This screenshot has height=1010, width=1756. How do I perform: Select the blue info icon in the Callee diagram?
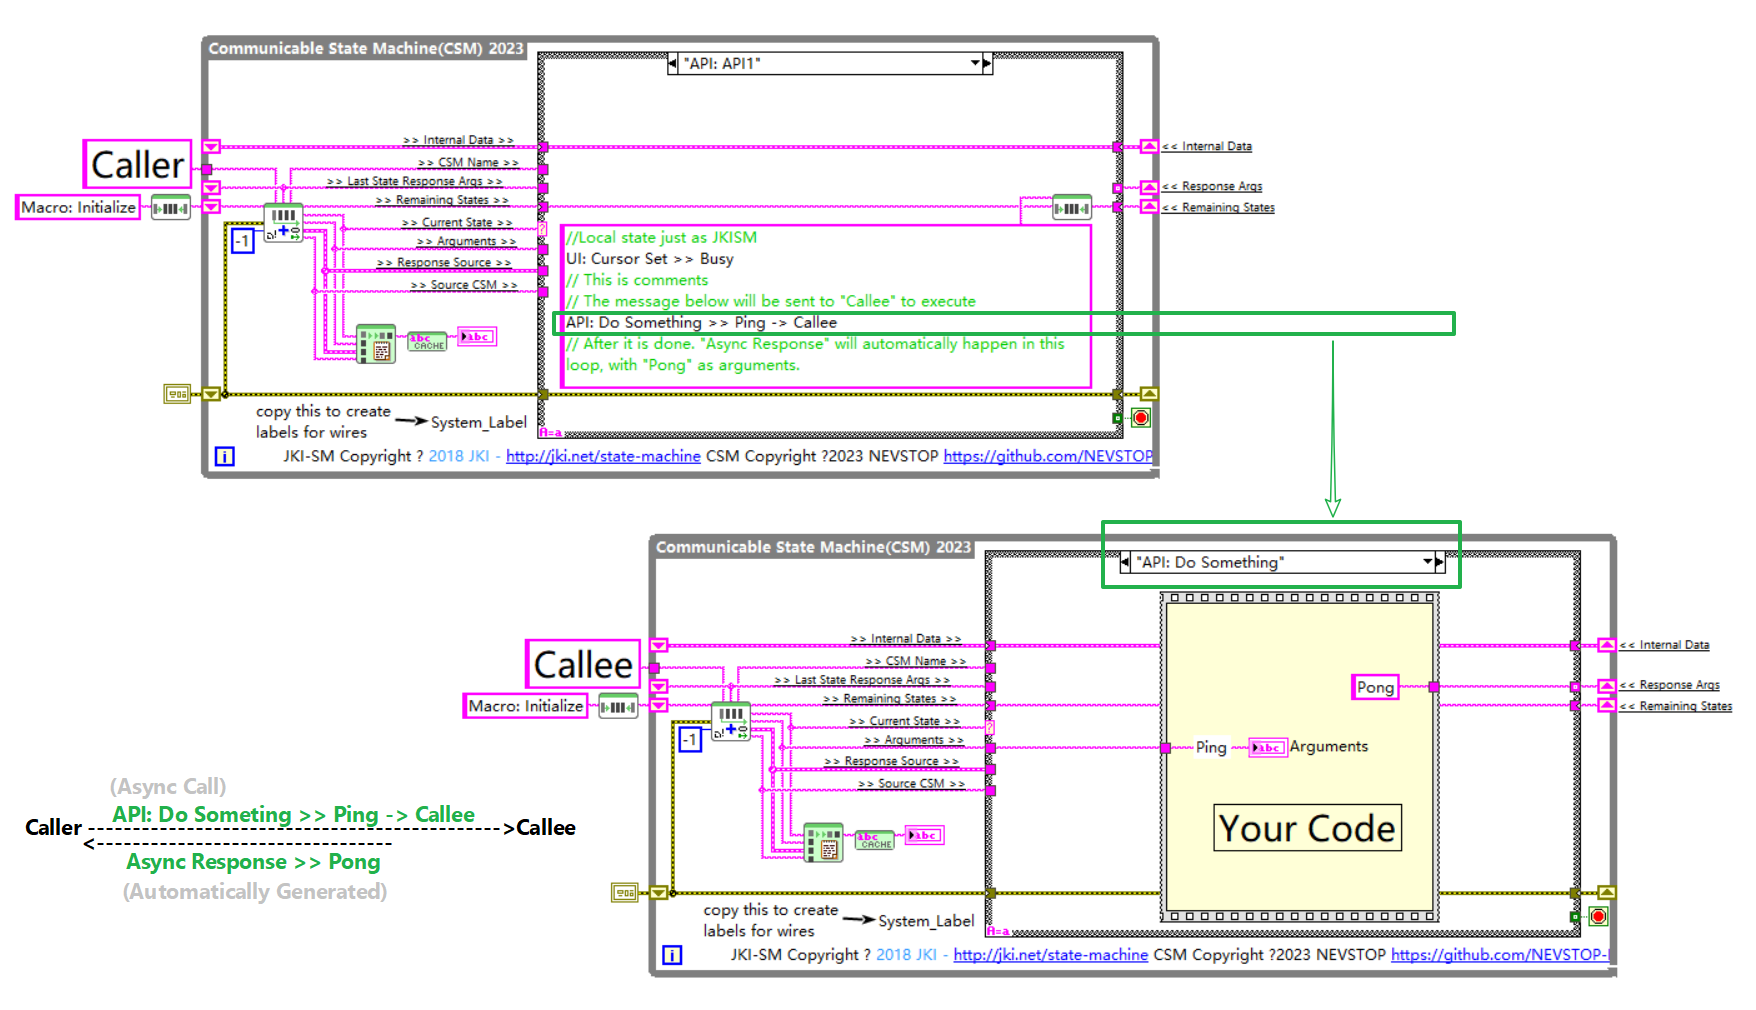tap(672, 955)
